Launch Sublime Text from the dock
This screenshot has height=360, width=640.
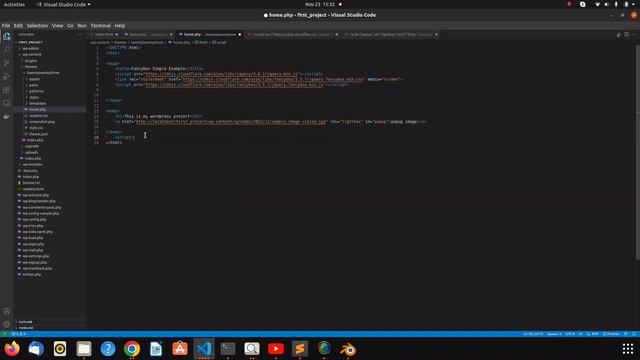(x=300, y=349)
